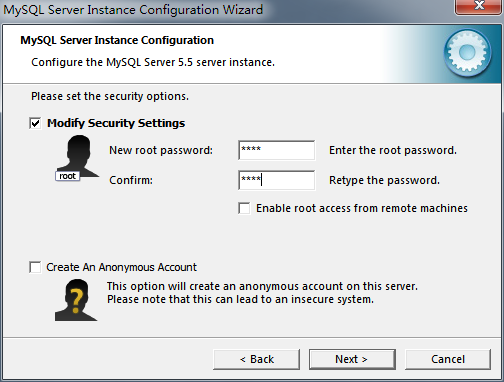Click the root user silhouette icon
This screenshot has width=504, height=382.
click(x=78, y=156)
